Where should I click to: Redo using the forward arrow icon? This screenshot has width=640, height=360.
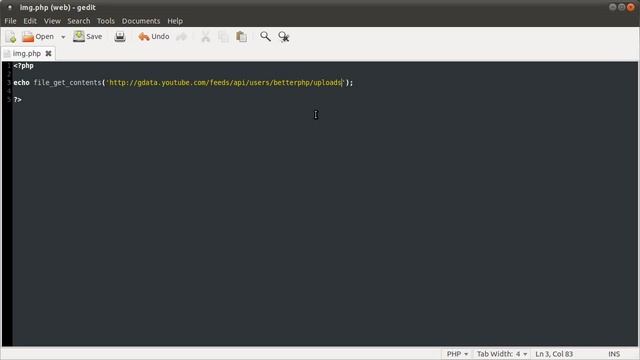pos(182,37)
